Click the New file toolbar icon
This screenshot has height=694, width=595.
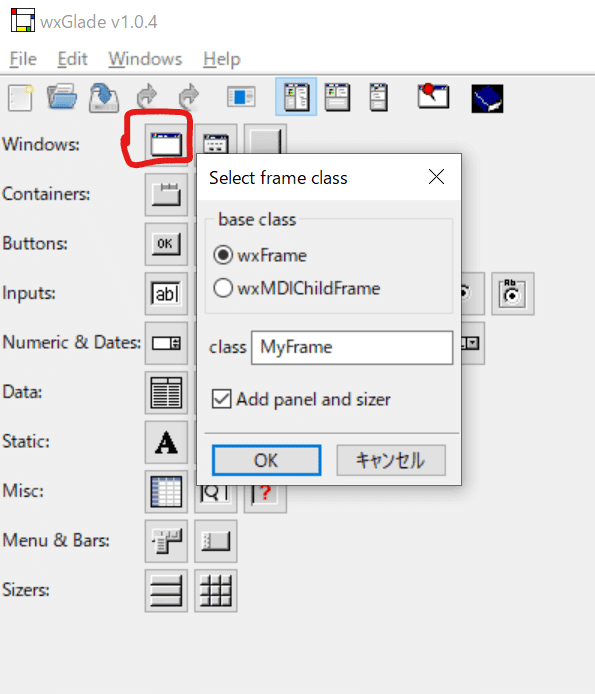[20, 97]
